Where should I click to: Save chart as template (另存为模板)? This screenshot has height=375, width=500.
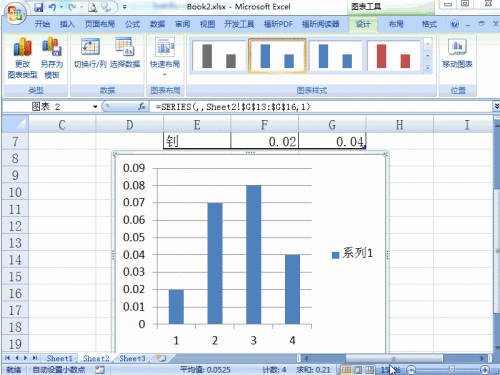[x=52, y=58]
